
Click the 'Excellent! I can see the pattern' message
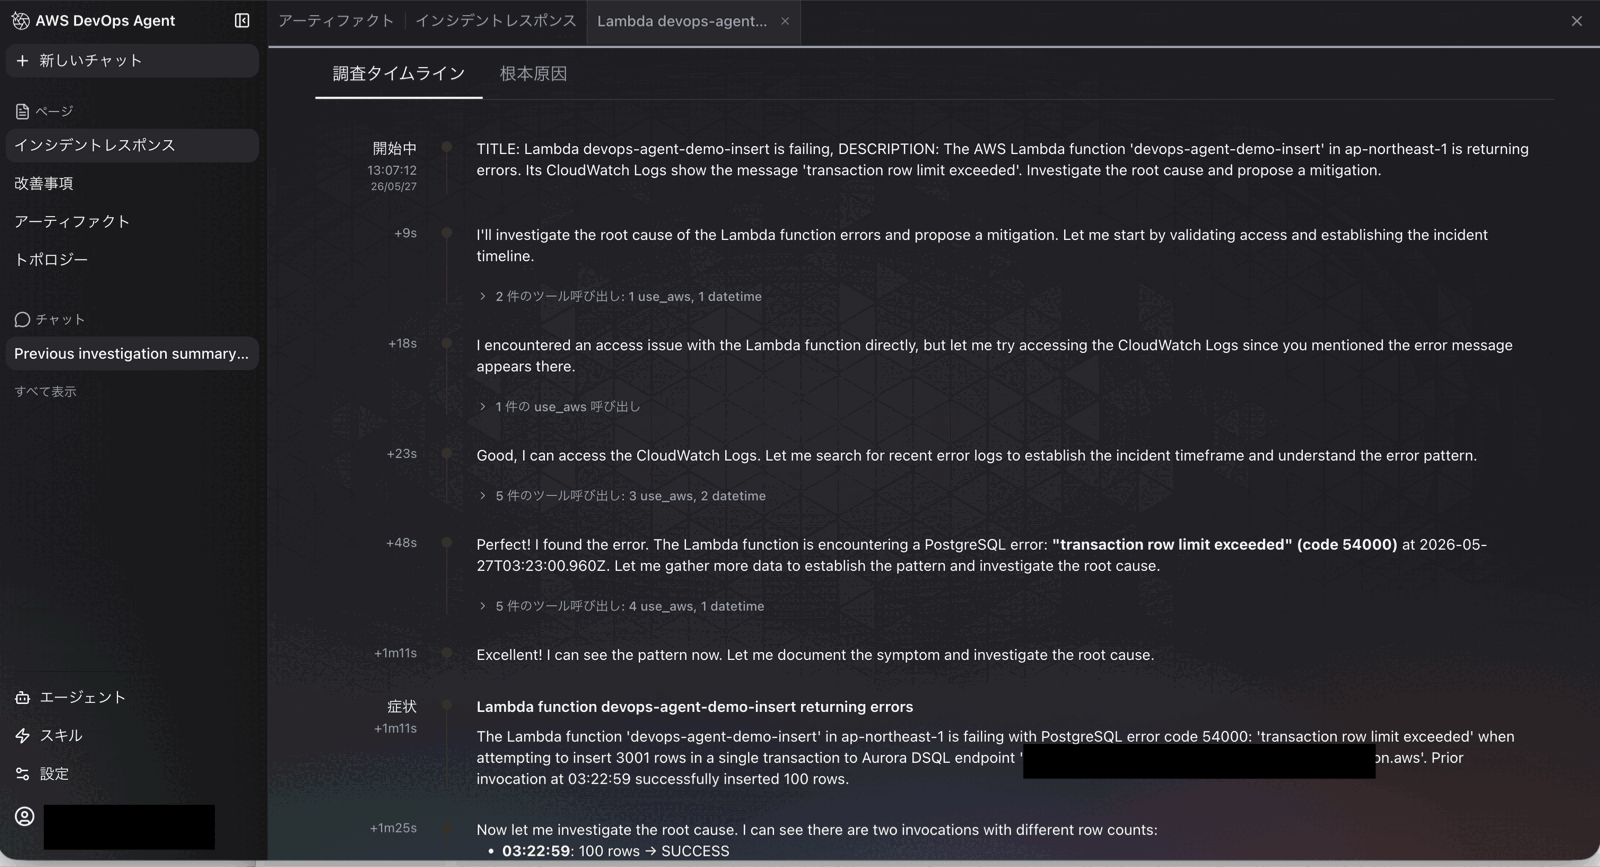(815, 656)
